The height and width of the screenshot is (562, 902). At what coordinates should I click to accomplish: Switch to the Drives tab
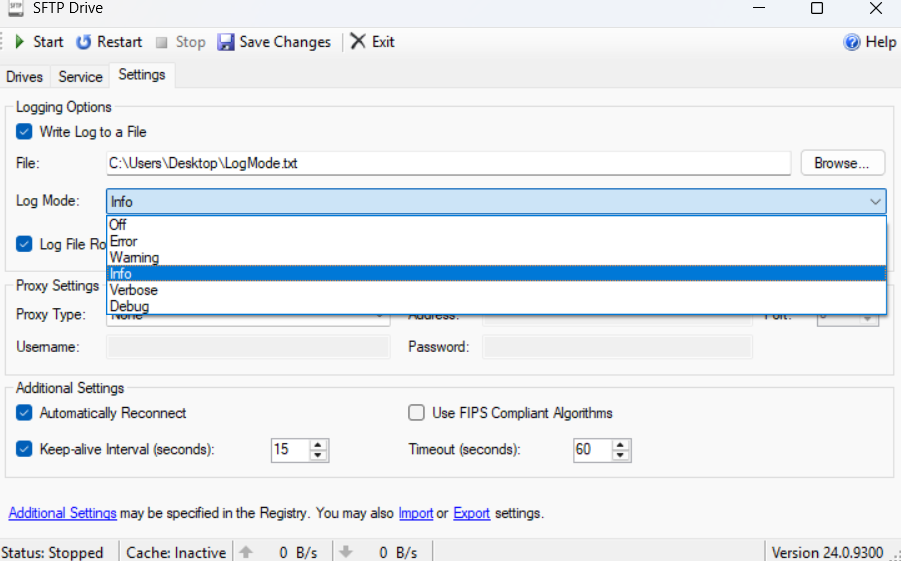click(24, 77)
